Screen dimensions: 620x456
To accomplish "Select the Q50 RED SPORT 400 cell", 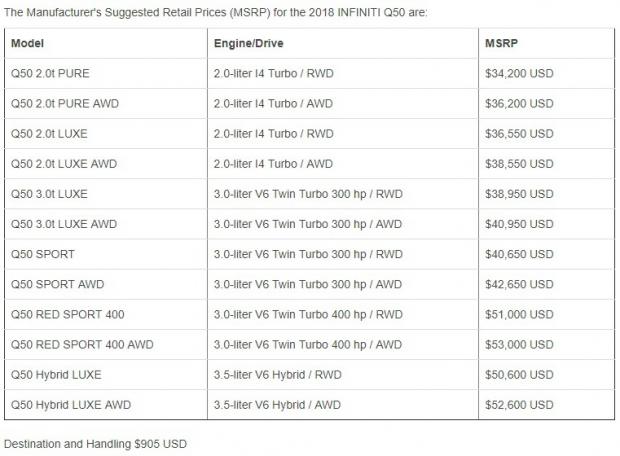I will coord(67,315).
